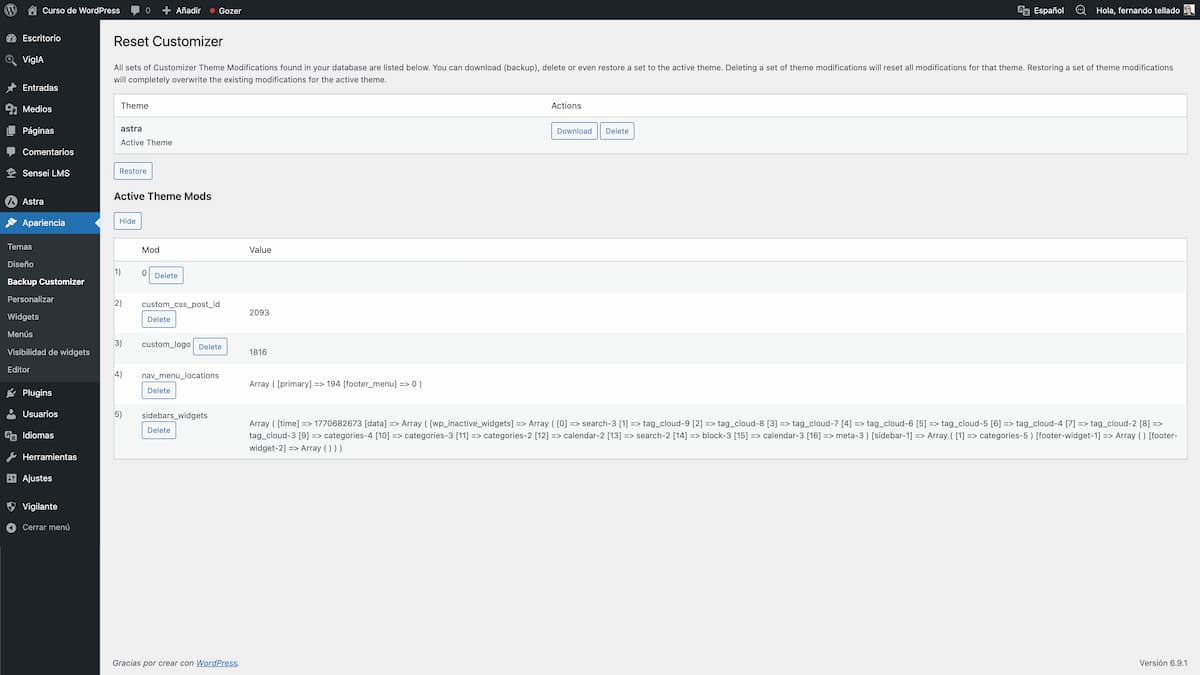
Task: Click the Actions column header
Action: pyautogui.click(x=566, y=105)
